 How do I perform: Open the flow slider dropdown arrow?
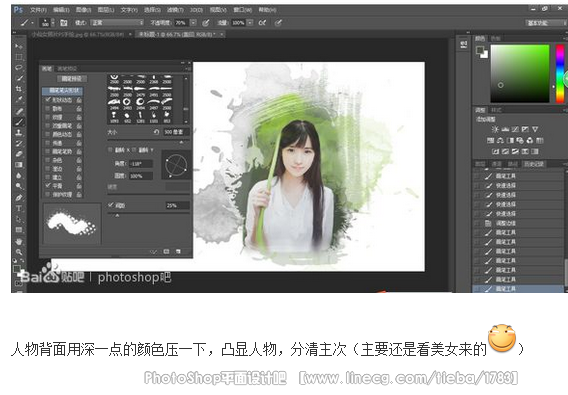[250, 23]
